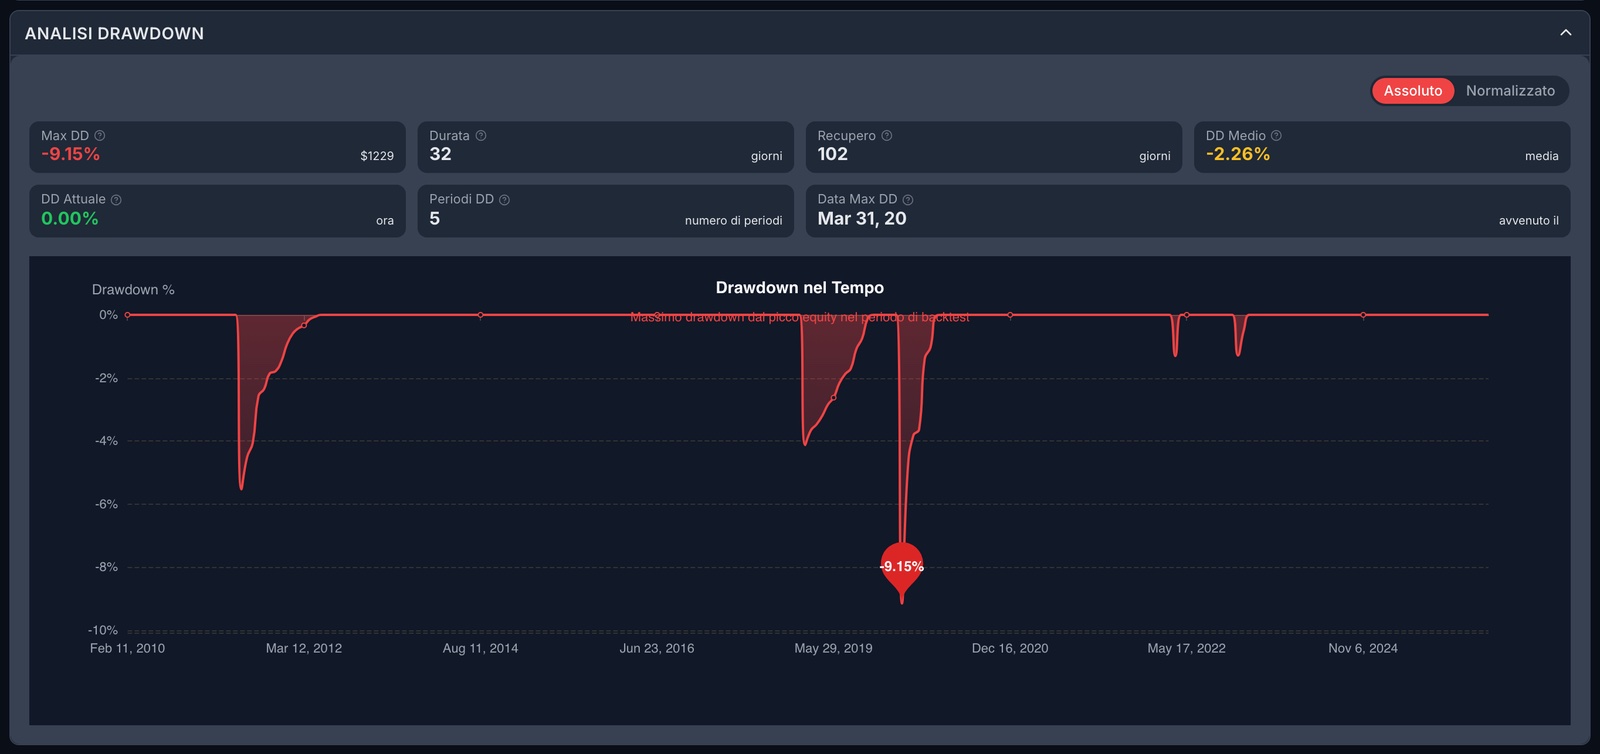The width and height of the screenshot is (1600, 754).
Task: Click the Periodi DD value 5
Action: tap(435, 219)
